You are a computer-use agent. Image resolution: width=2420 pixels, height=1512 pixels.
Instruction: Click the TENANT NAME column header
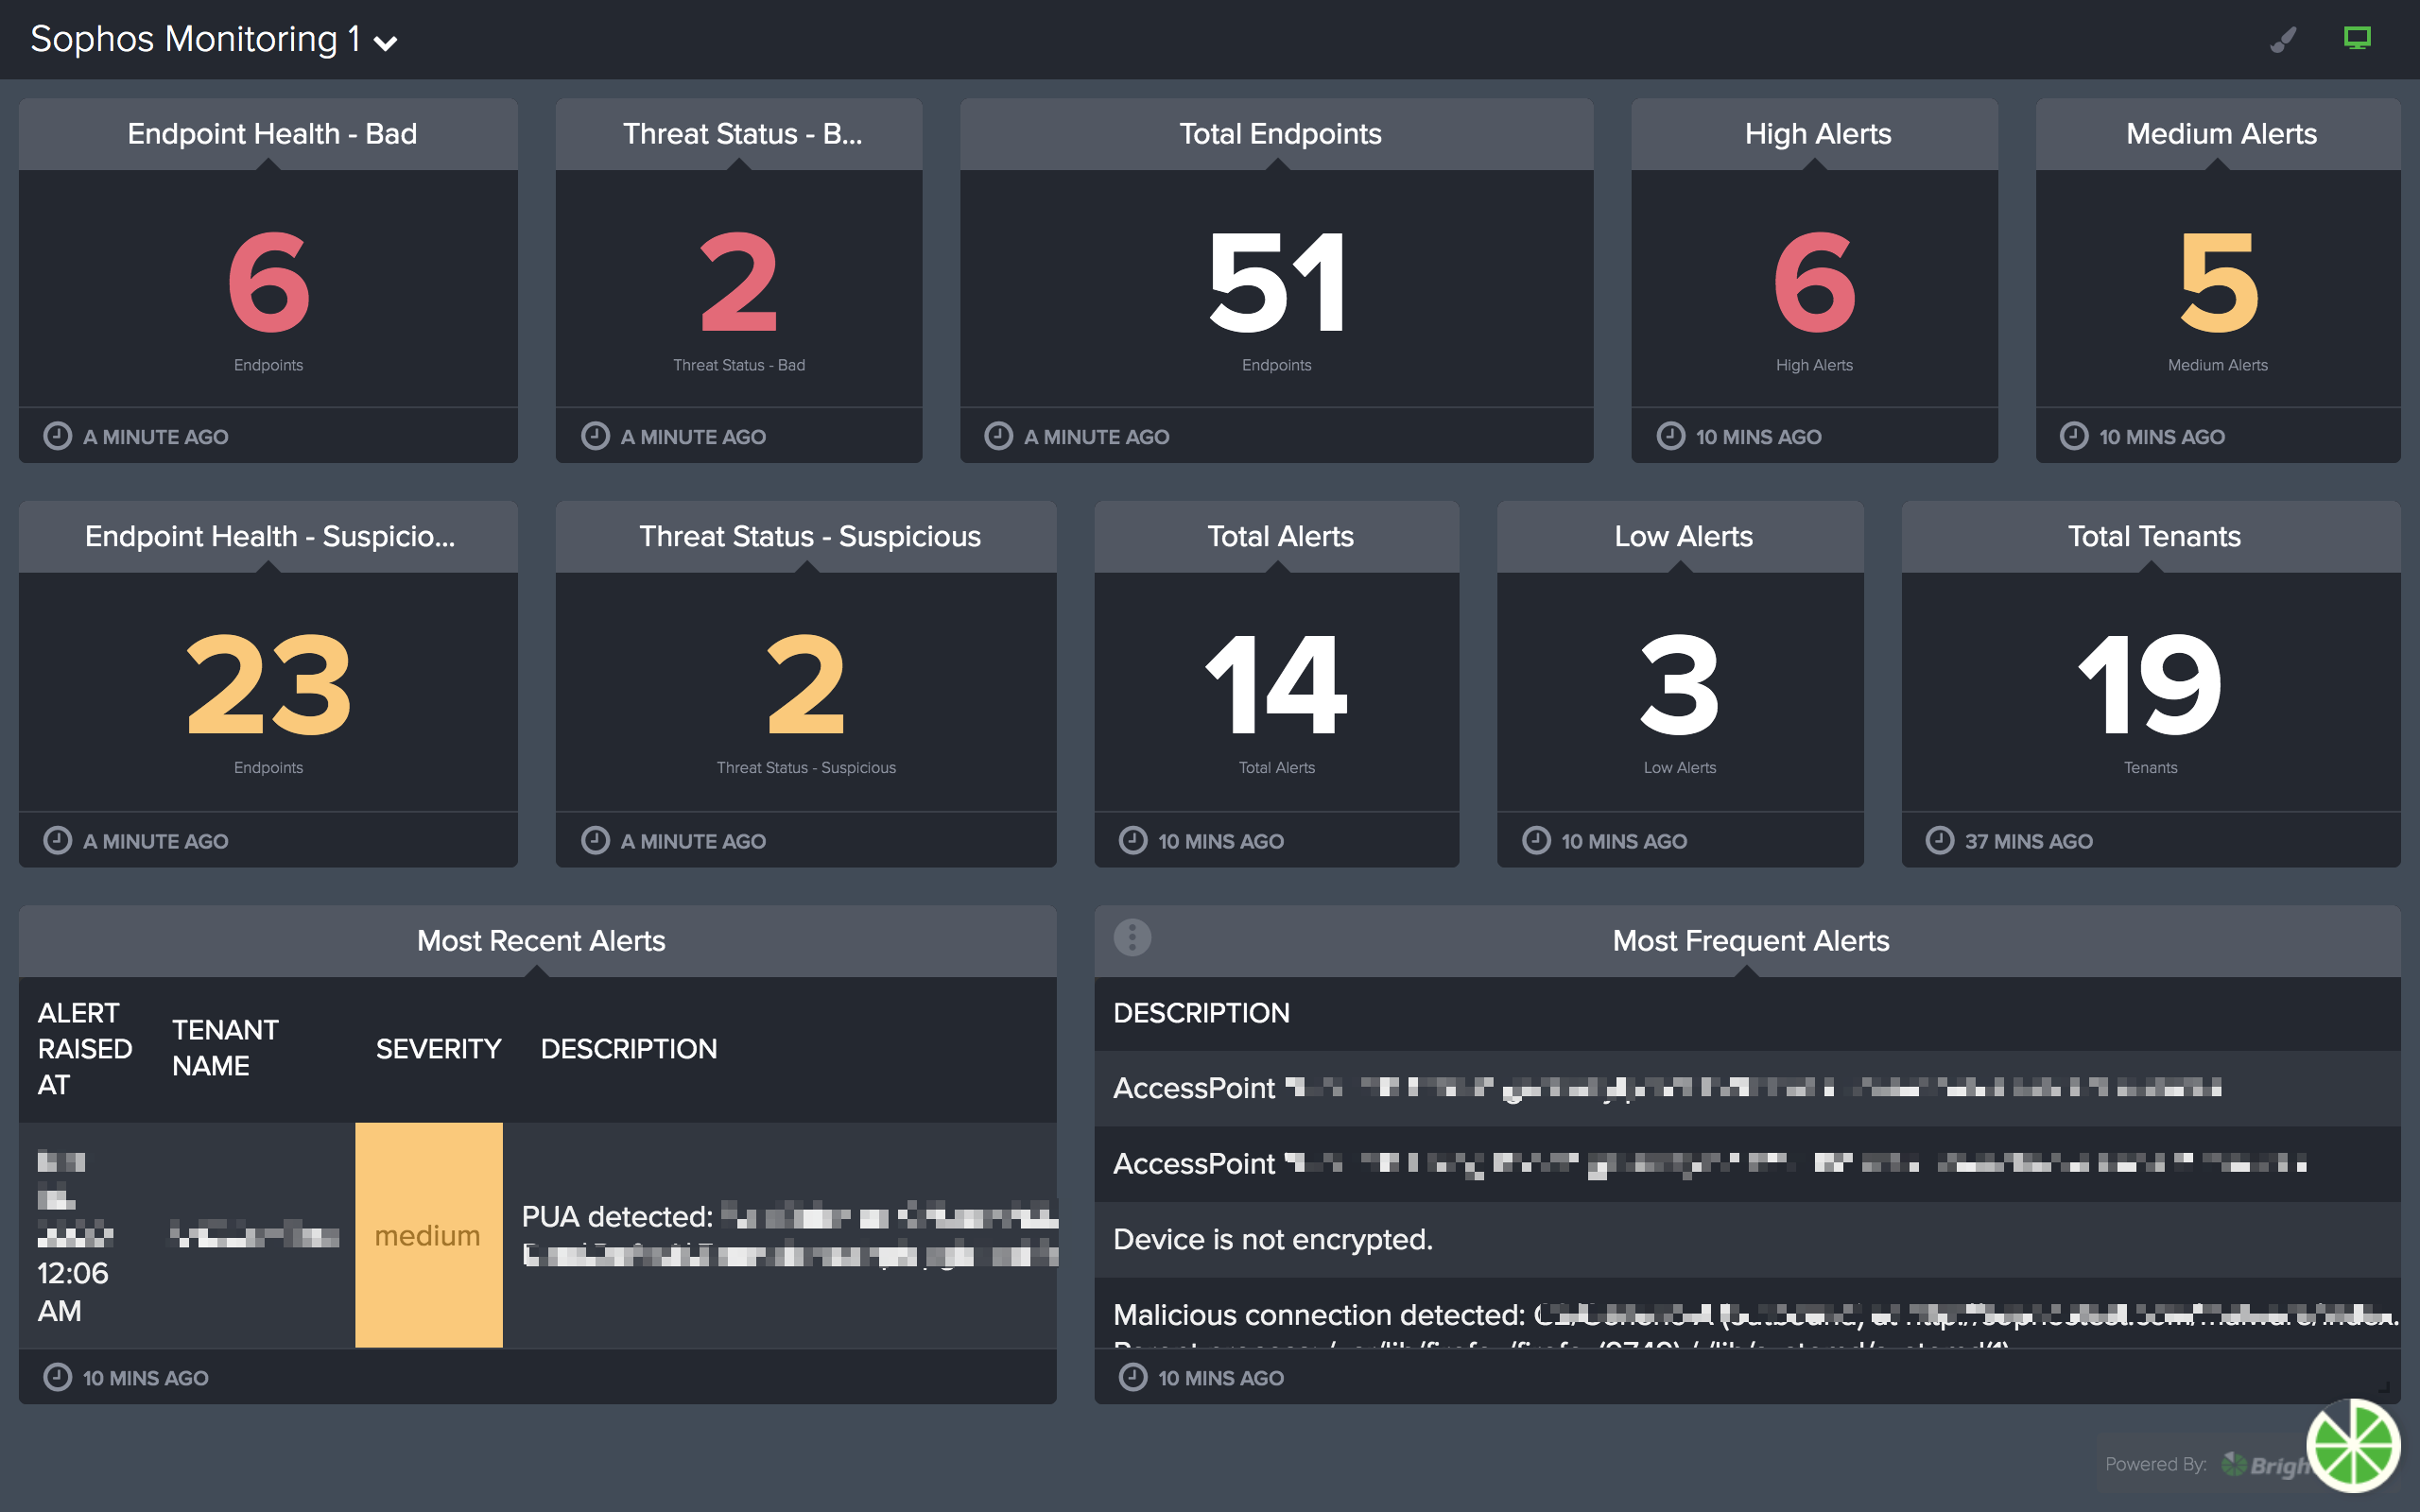[225, 1048]
